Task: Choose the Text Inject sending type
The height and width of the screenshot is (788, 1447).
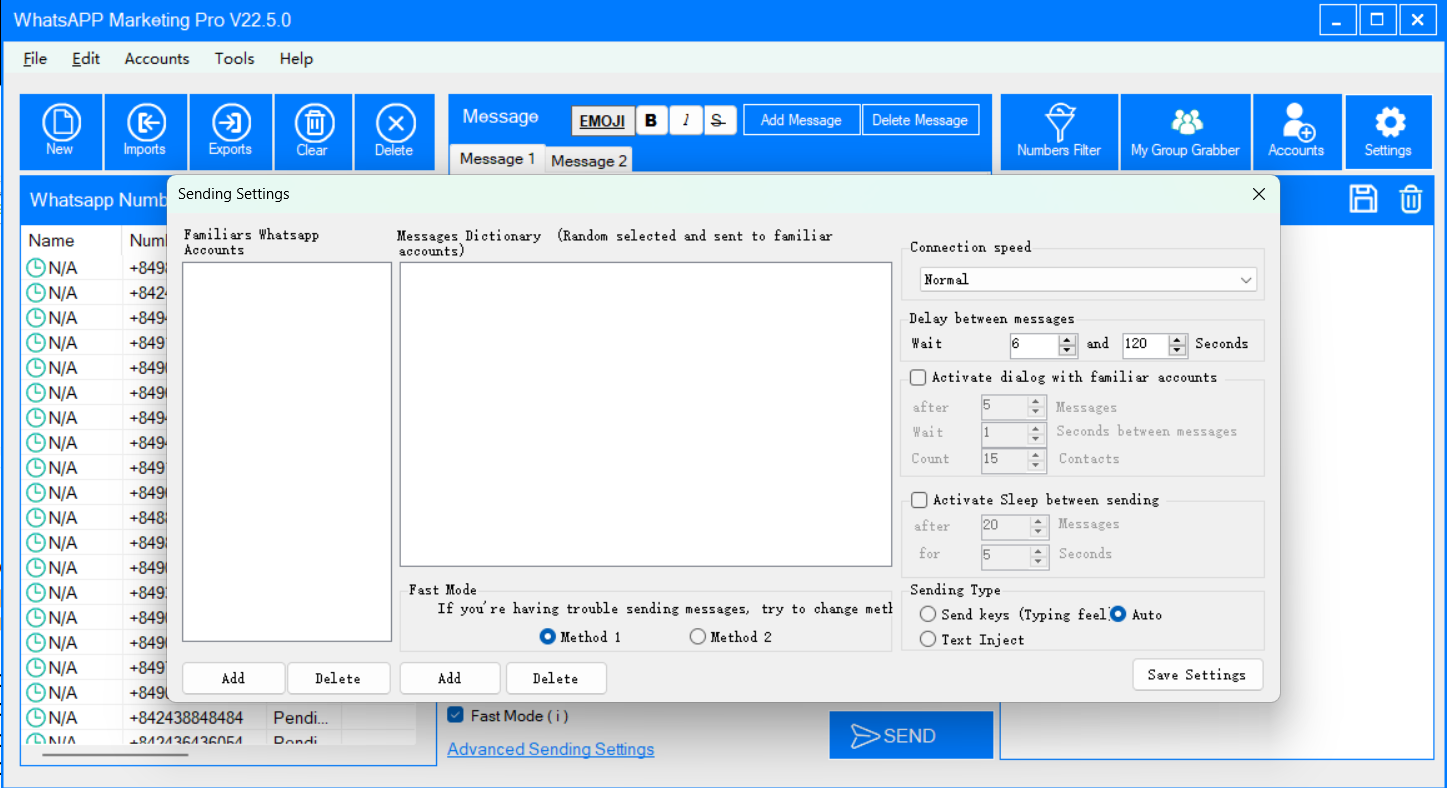Action: pyautogui.click(x=928, y=640)
